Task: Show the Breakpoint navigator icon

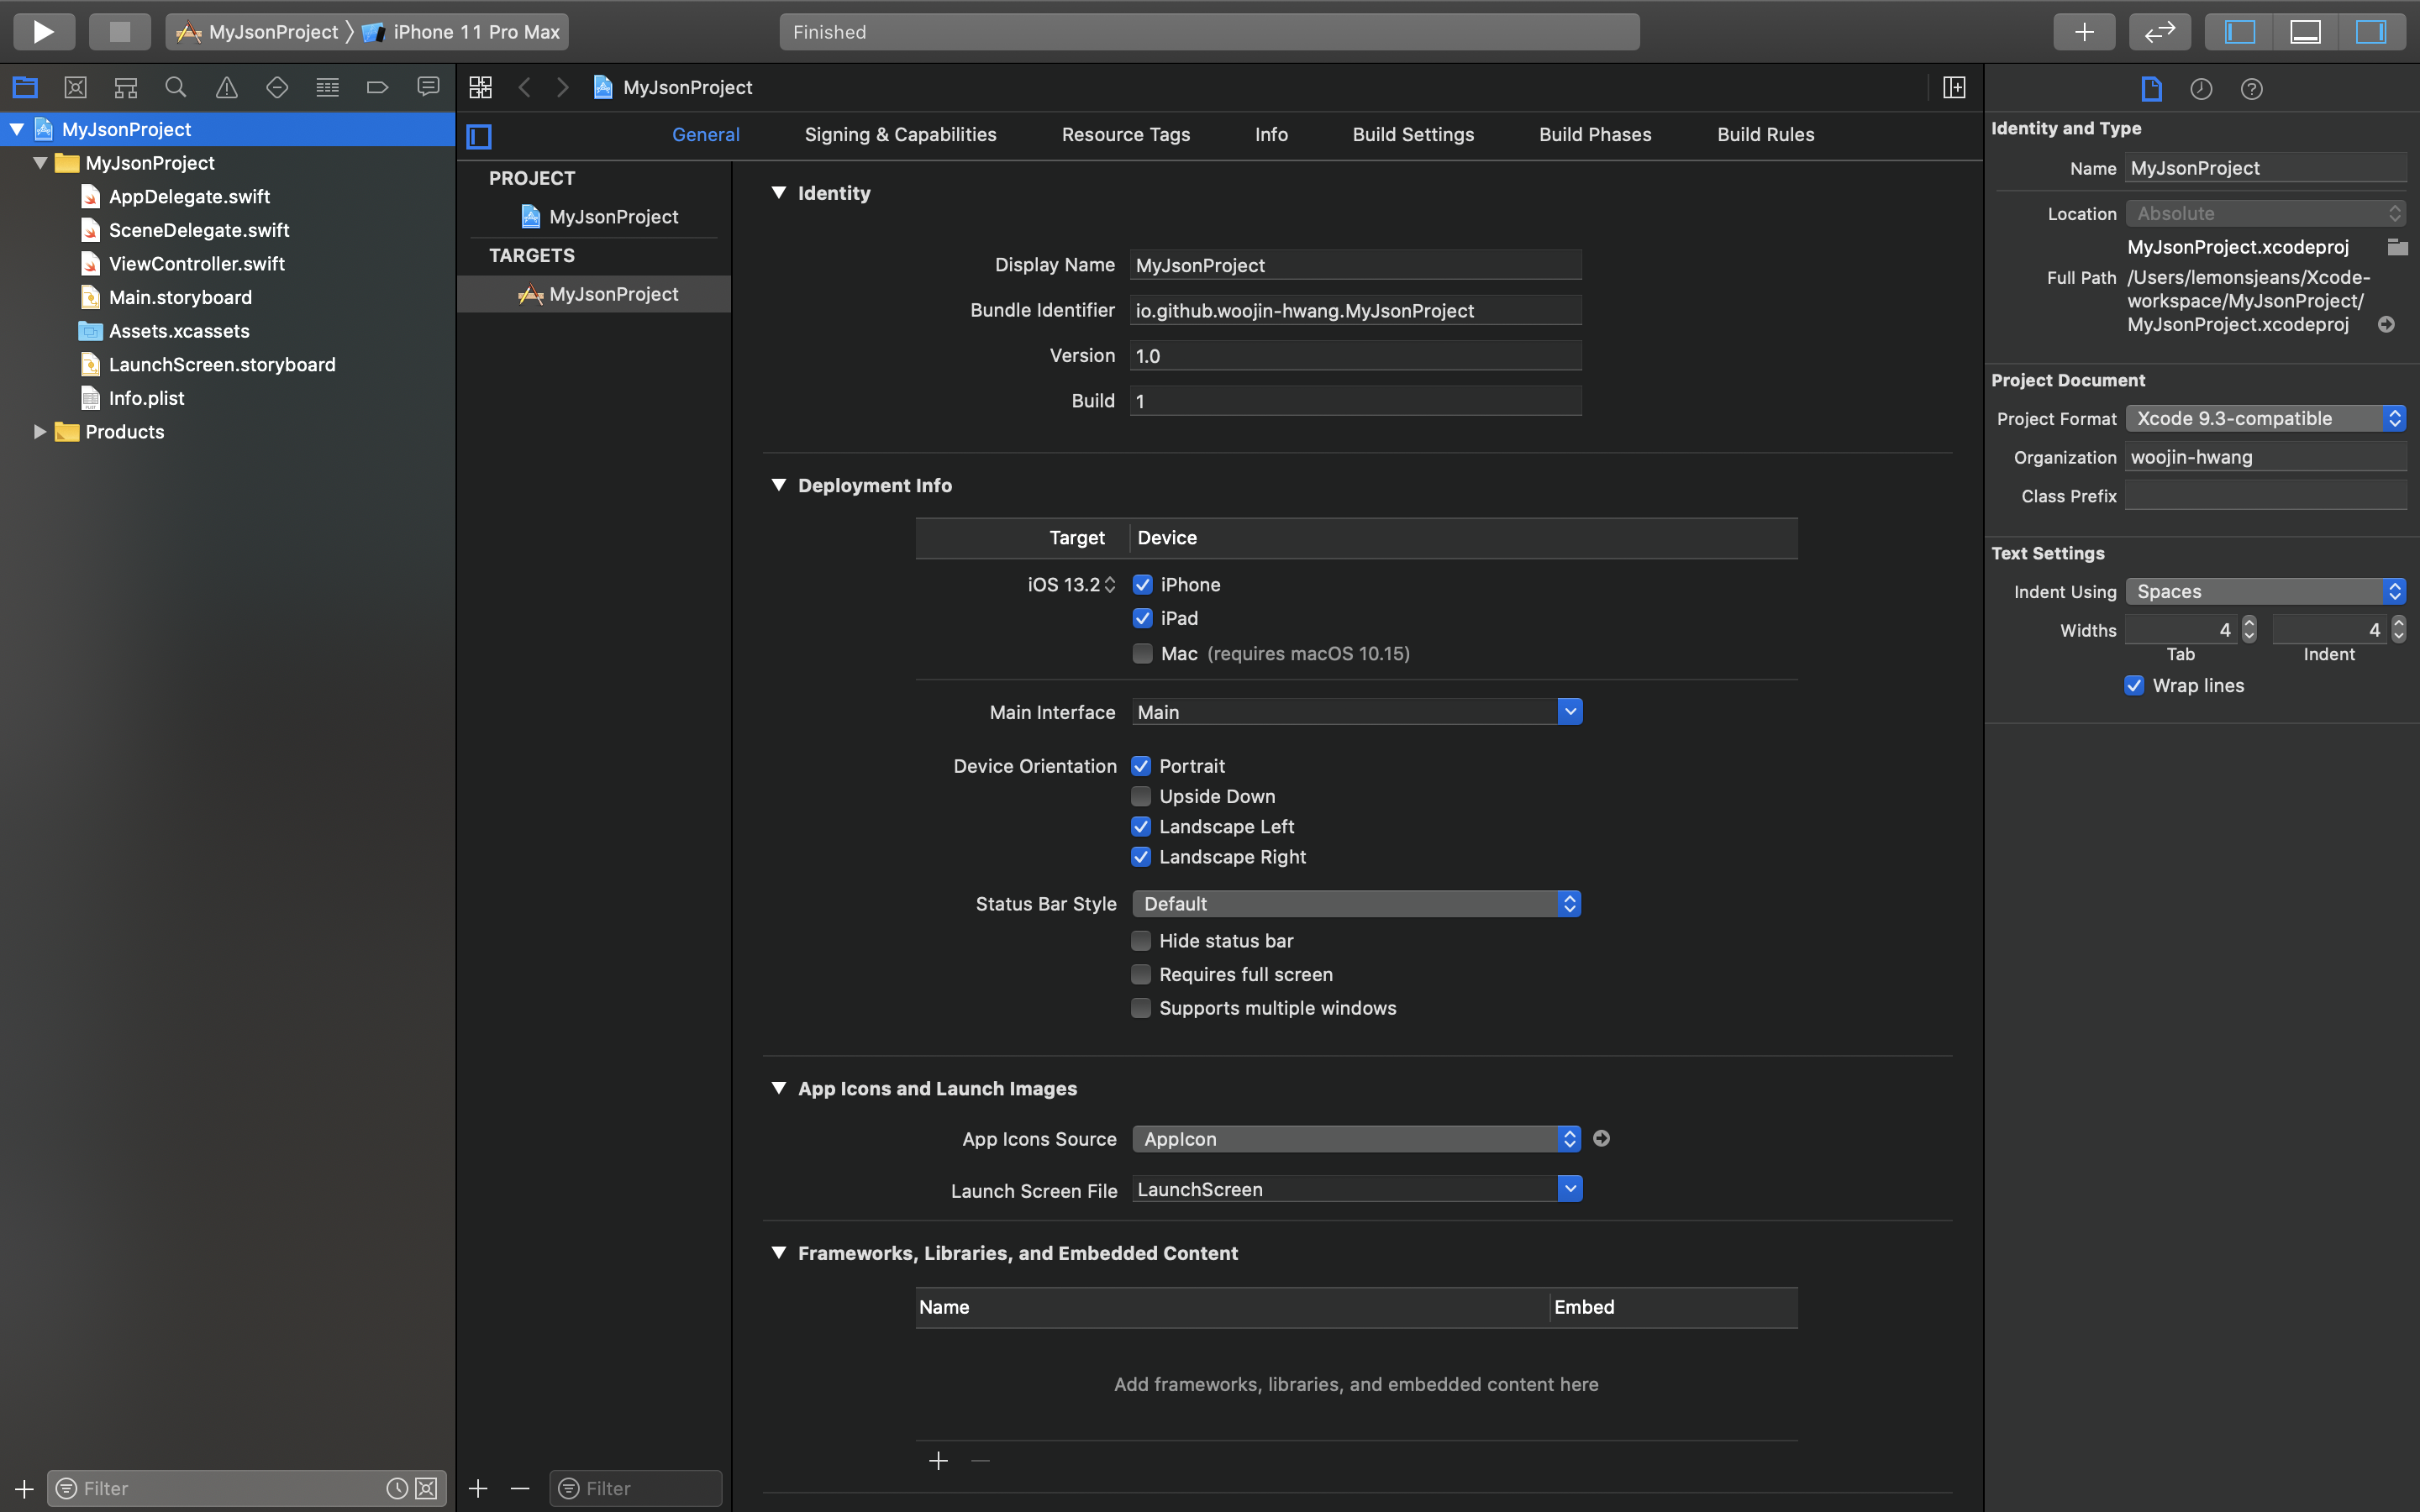Action: (377, 88)
